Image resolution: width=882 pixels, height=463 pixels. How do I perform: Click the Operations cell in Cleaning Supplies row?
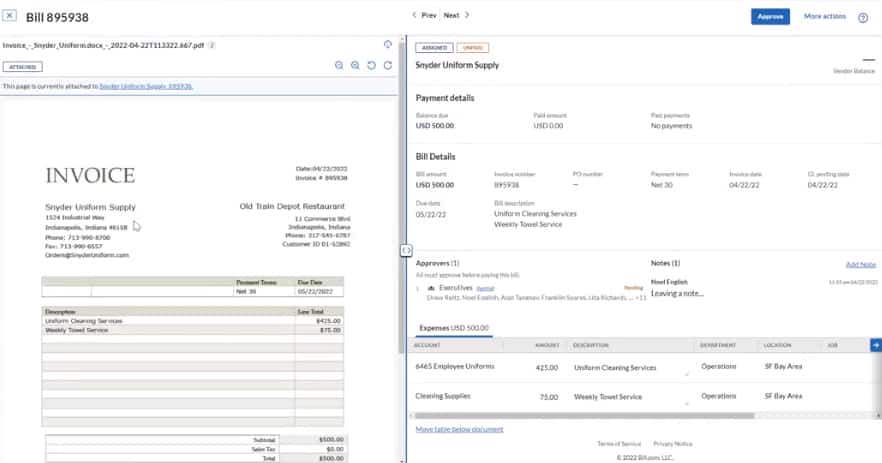[718, 396]
